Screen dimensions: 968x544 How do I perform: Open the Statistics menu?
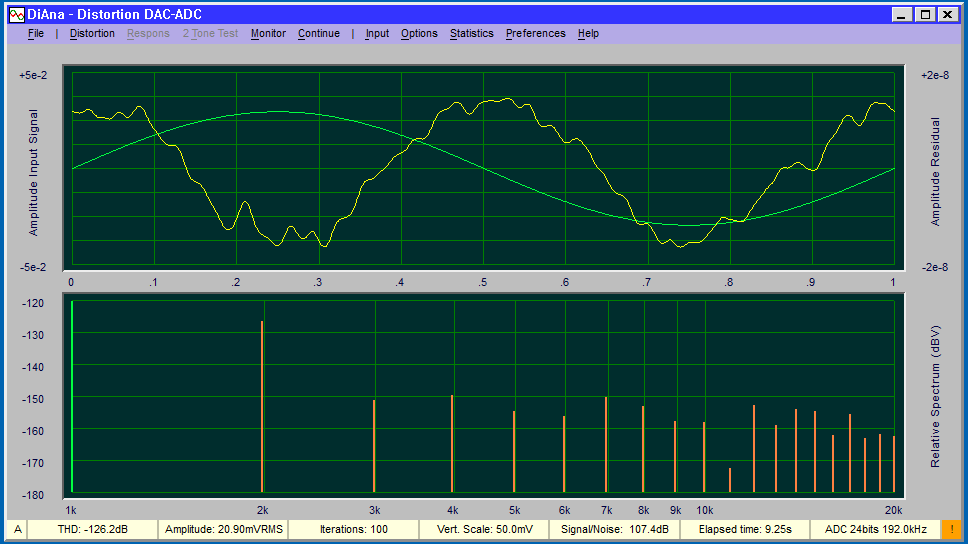[x=472, y=33]
